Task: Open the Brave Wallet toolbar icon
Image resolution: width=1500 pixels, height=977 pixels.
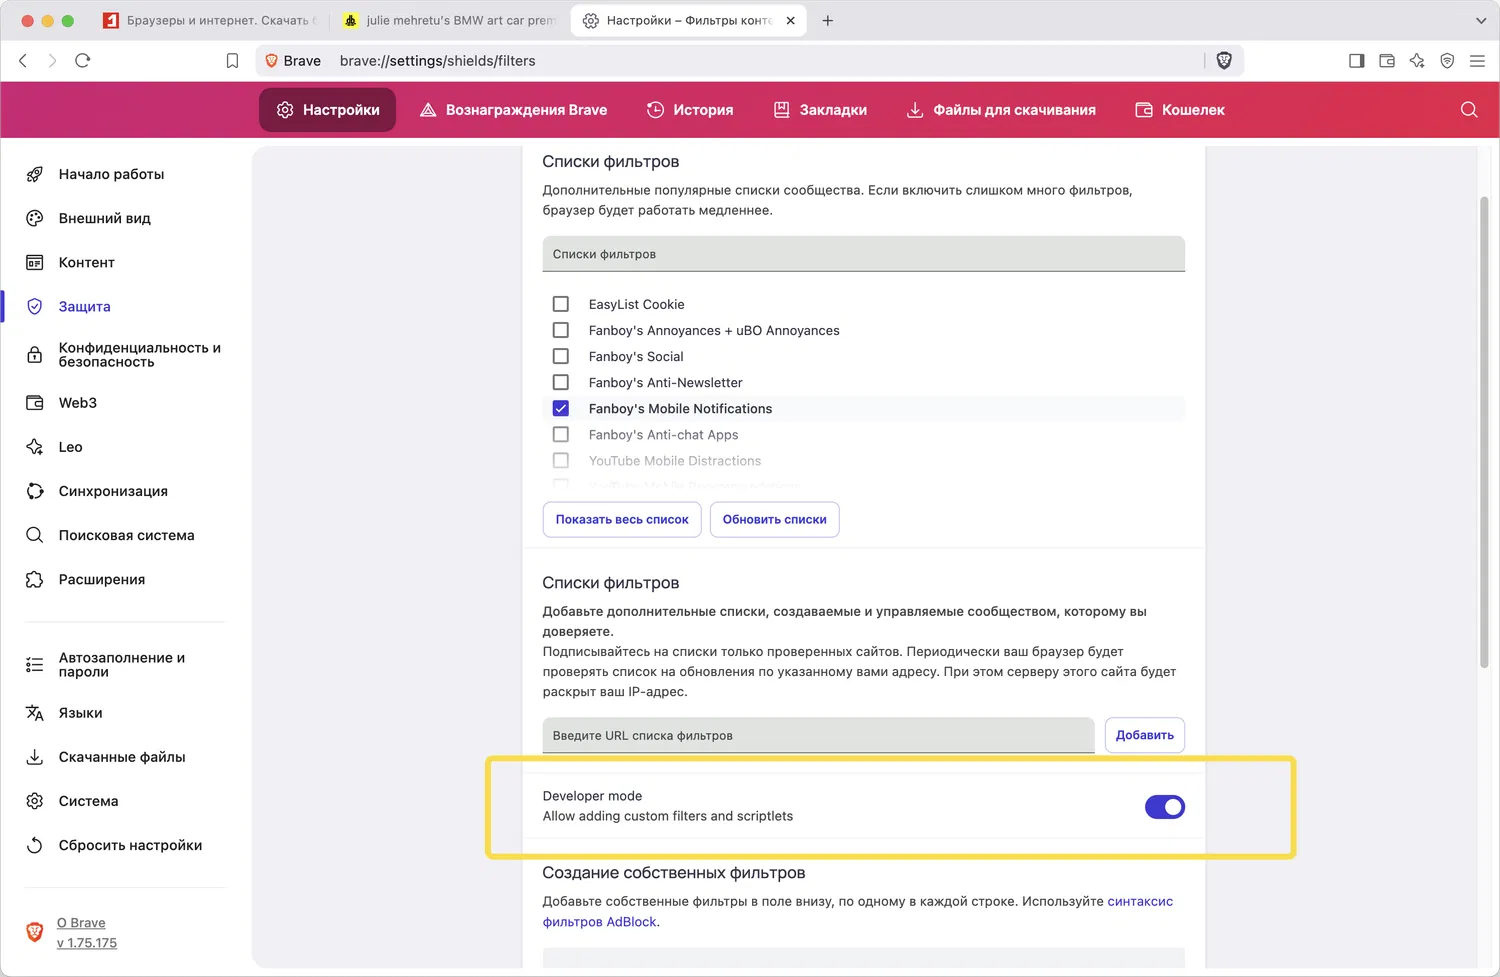Action: tap(1387, 61)
